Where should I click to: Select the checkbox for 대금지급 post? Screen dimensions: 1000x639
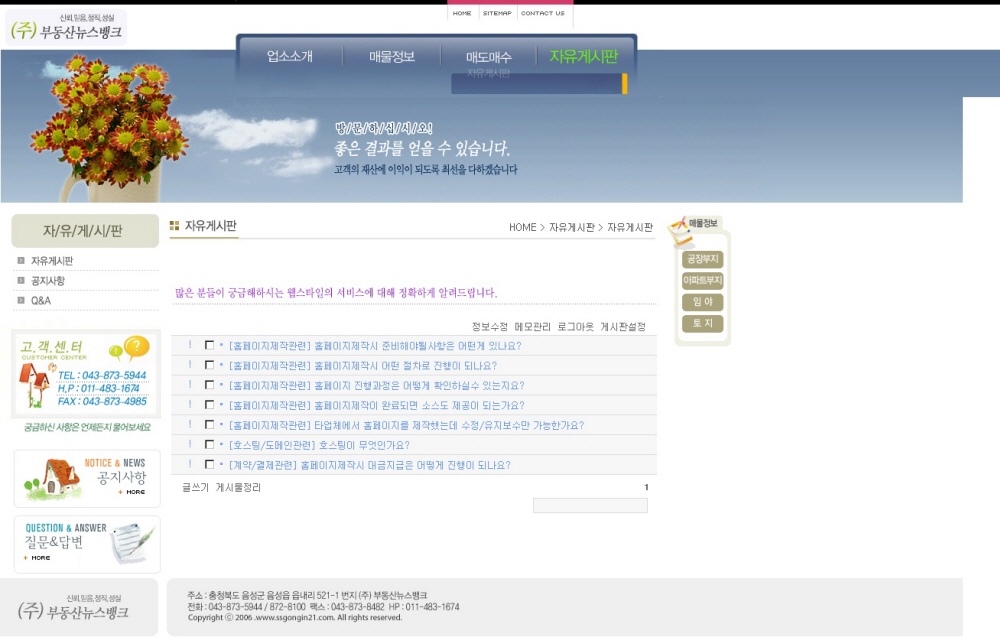point(209,465)
